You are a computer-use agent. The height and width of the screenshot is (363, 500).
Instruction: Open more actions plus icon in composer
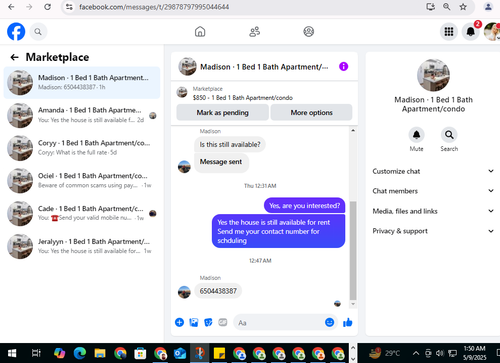179,322
